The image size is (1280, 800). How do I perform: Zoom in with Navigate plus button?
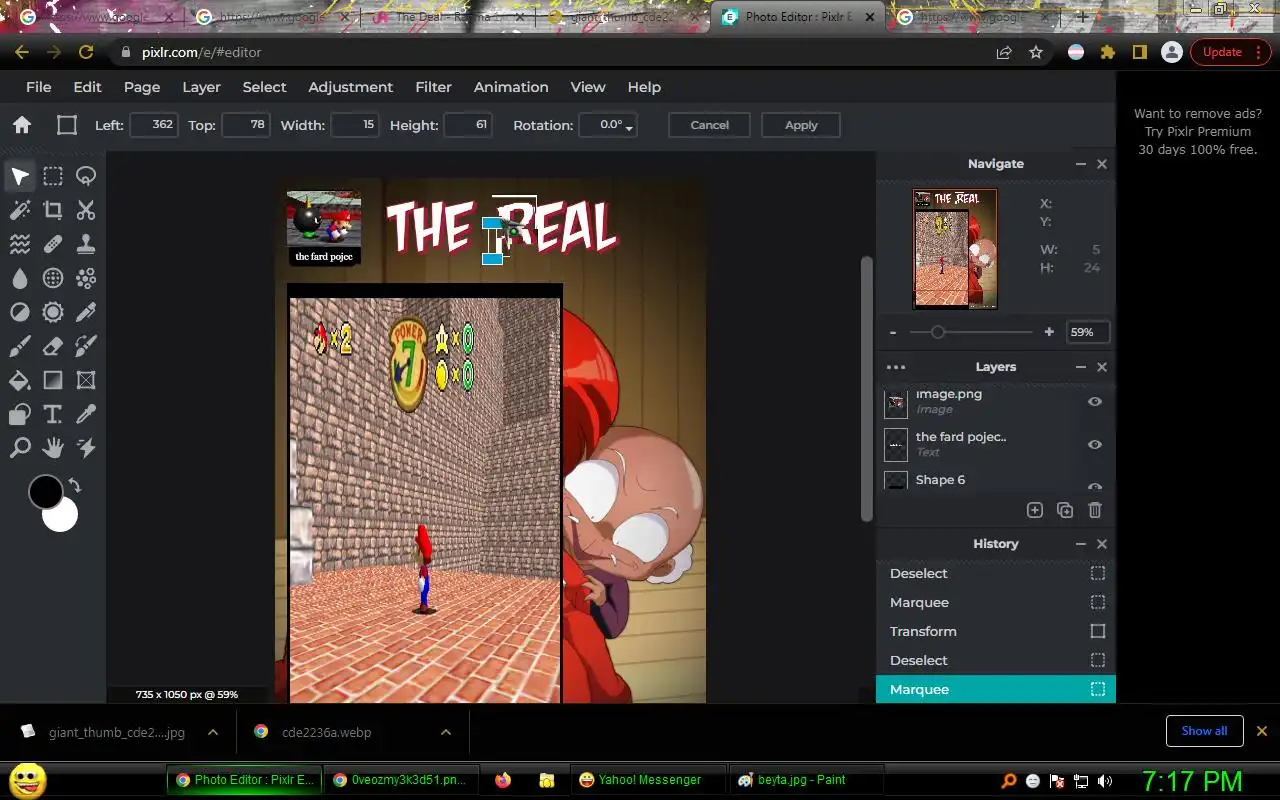click(1049, 332)
